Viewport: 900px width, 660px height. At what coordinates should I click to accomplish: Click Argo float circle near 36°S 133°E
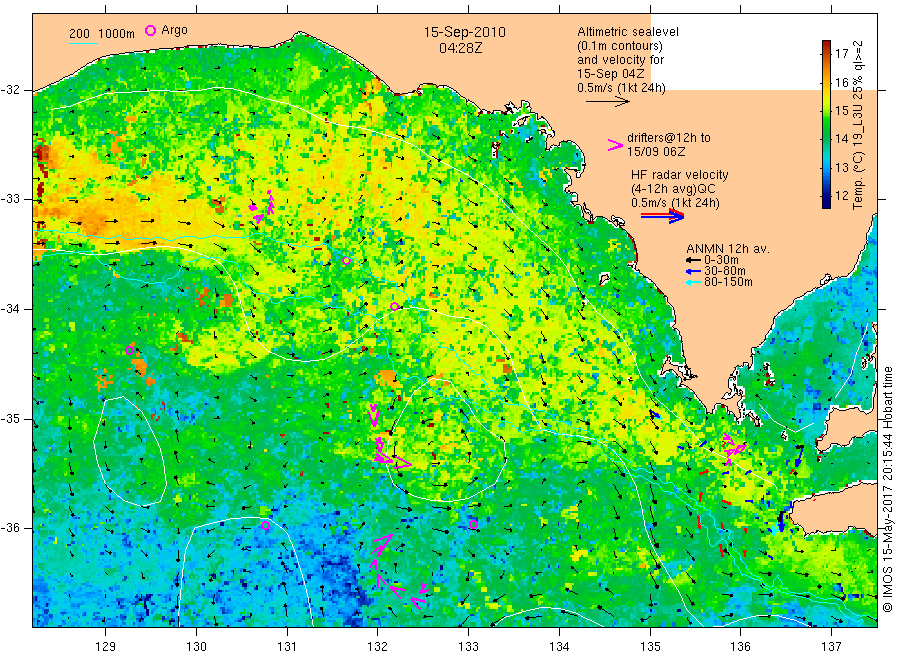473,525
